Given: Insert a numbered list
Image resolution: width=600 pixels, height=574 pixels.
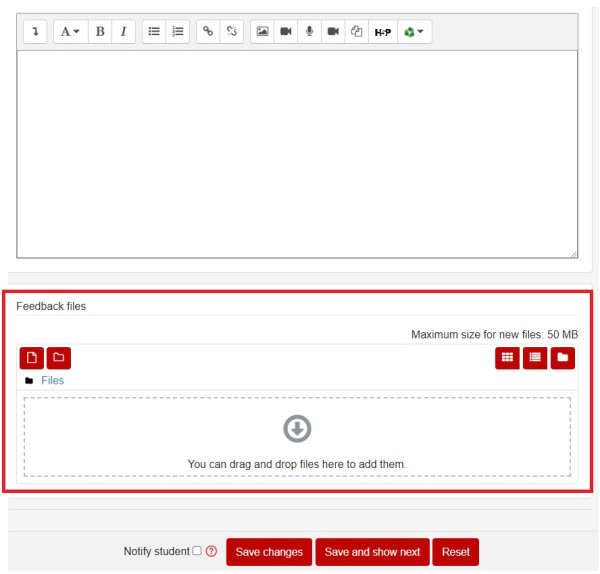Looking at the screenshot, I should [x=178, y=32].
